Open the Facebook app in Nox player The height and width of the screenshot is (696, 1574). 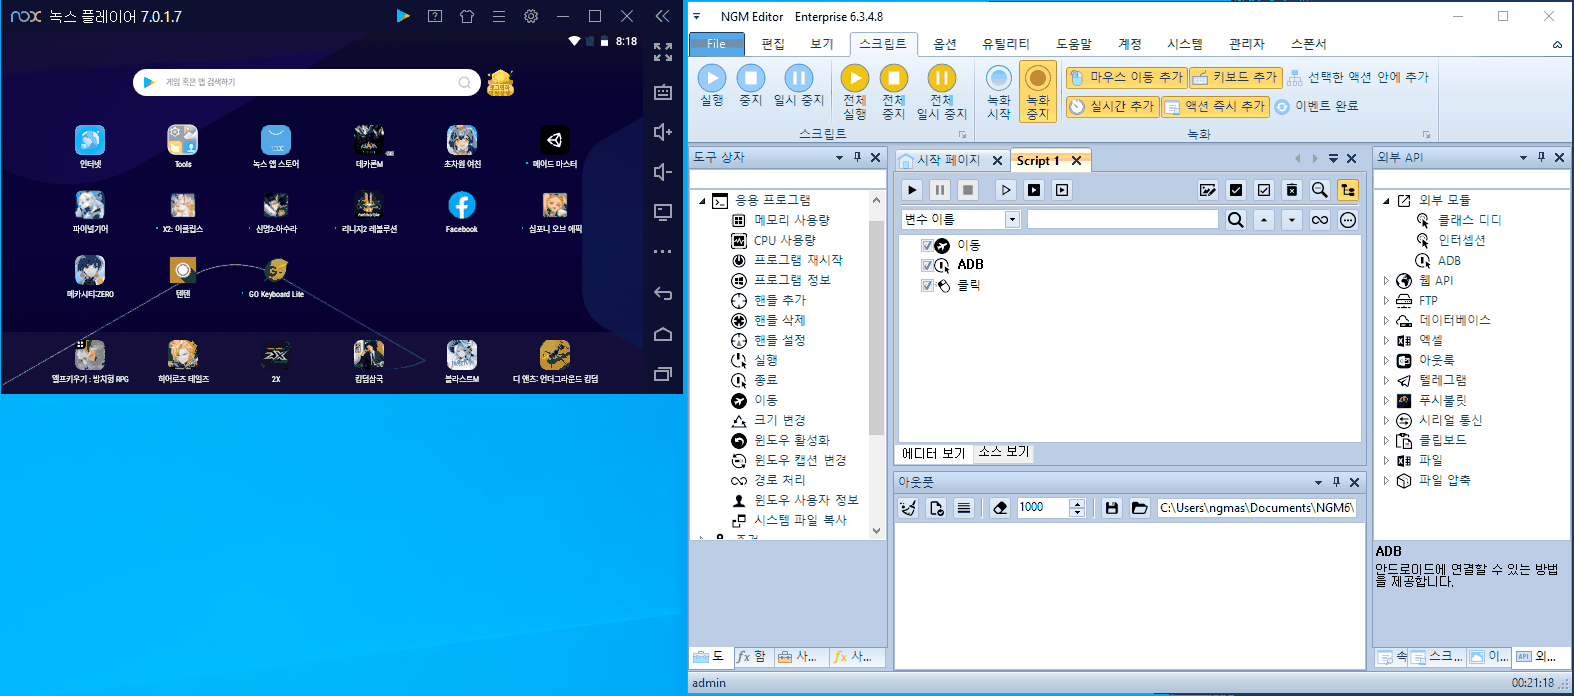[x=461, y=212]
